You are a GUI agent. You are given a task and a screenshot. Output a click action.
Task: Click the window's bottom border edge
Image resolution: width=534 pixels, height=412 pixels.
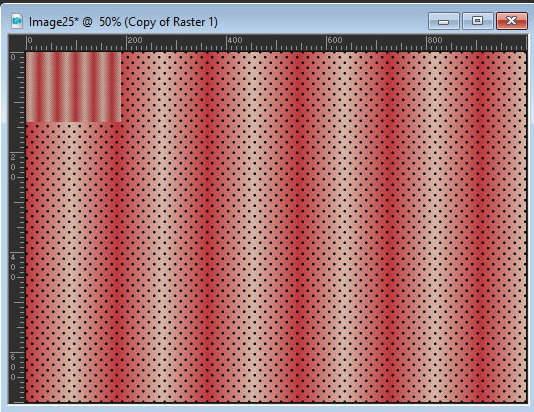pos(267,408)
